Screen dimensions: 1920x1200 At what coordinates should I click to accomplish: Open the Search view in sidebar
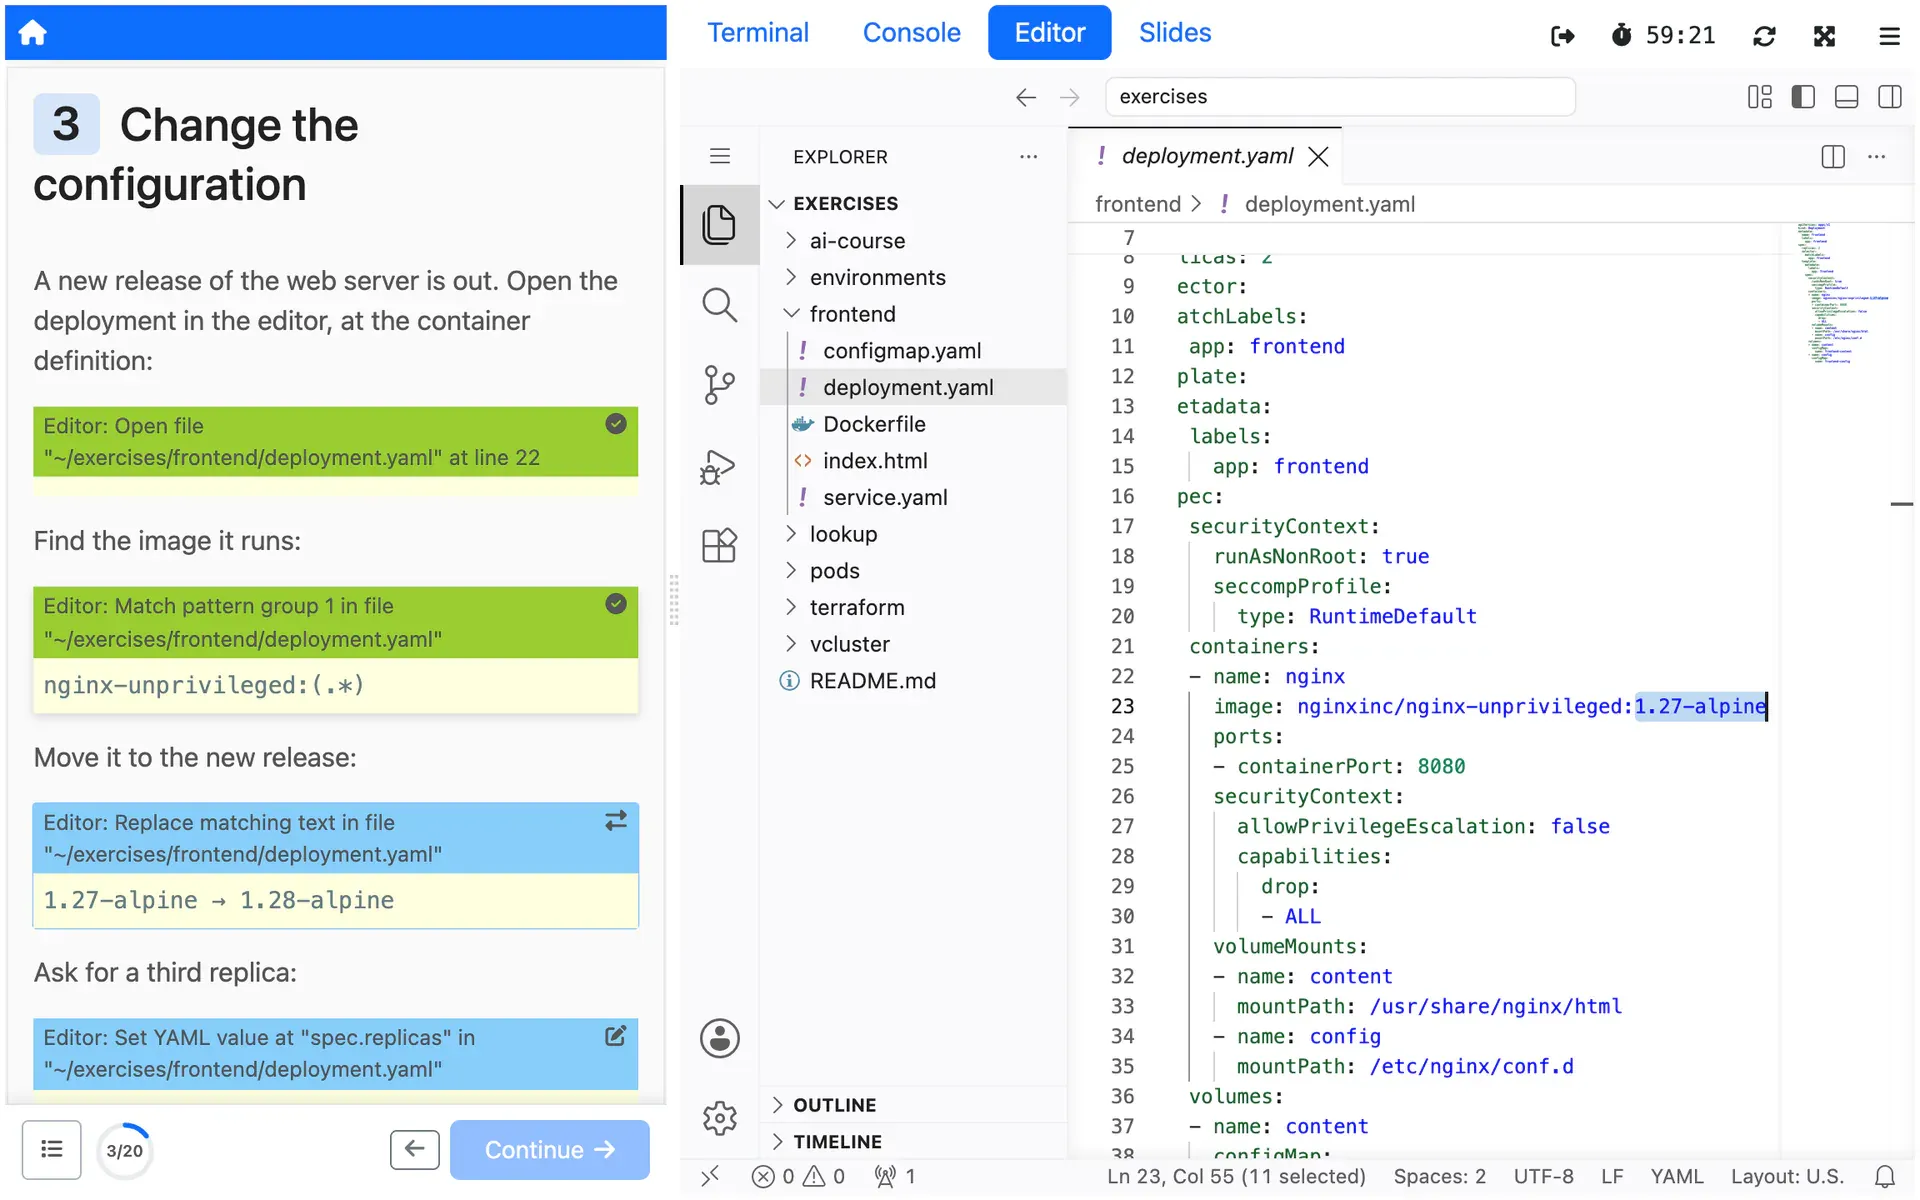pyautogui.click(x=719, y=305)
